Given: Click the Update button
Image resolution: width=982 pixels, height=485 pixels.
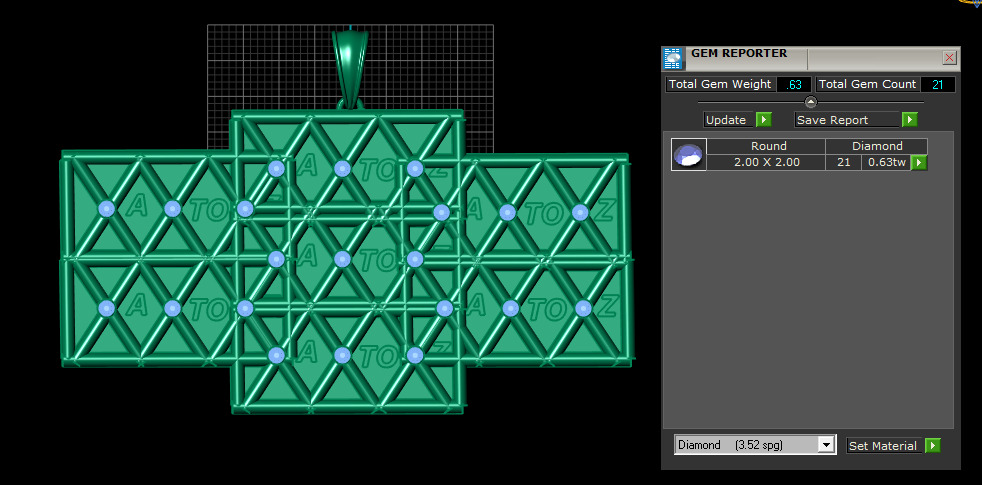Looking at the screenshot, I should pyautogui.click(x=726, y=120).
